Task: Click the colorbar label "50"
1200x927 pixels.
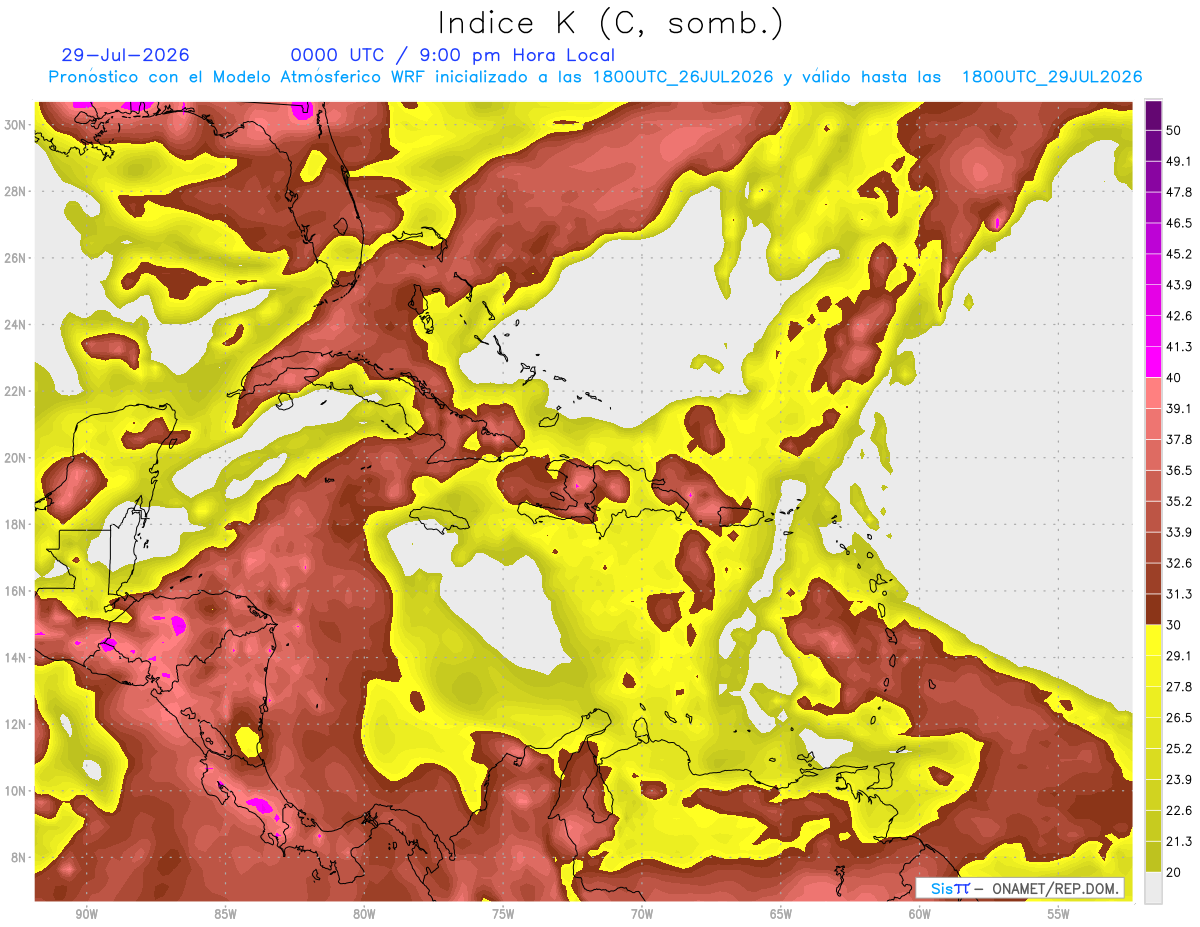Action: click(1173, 130)
